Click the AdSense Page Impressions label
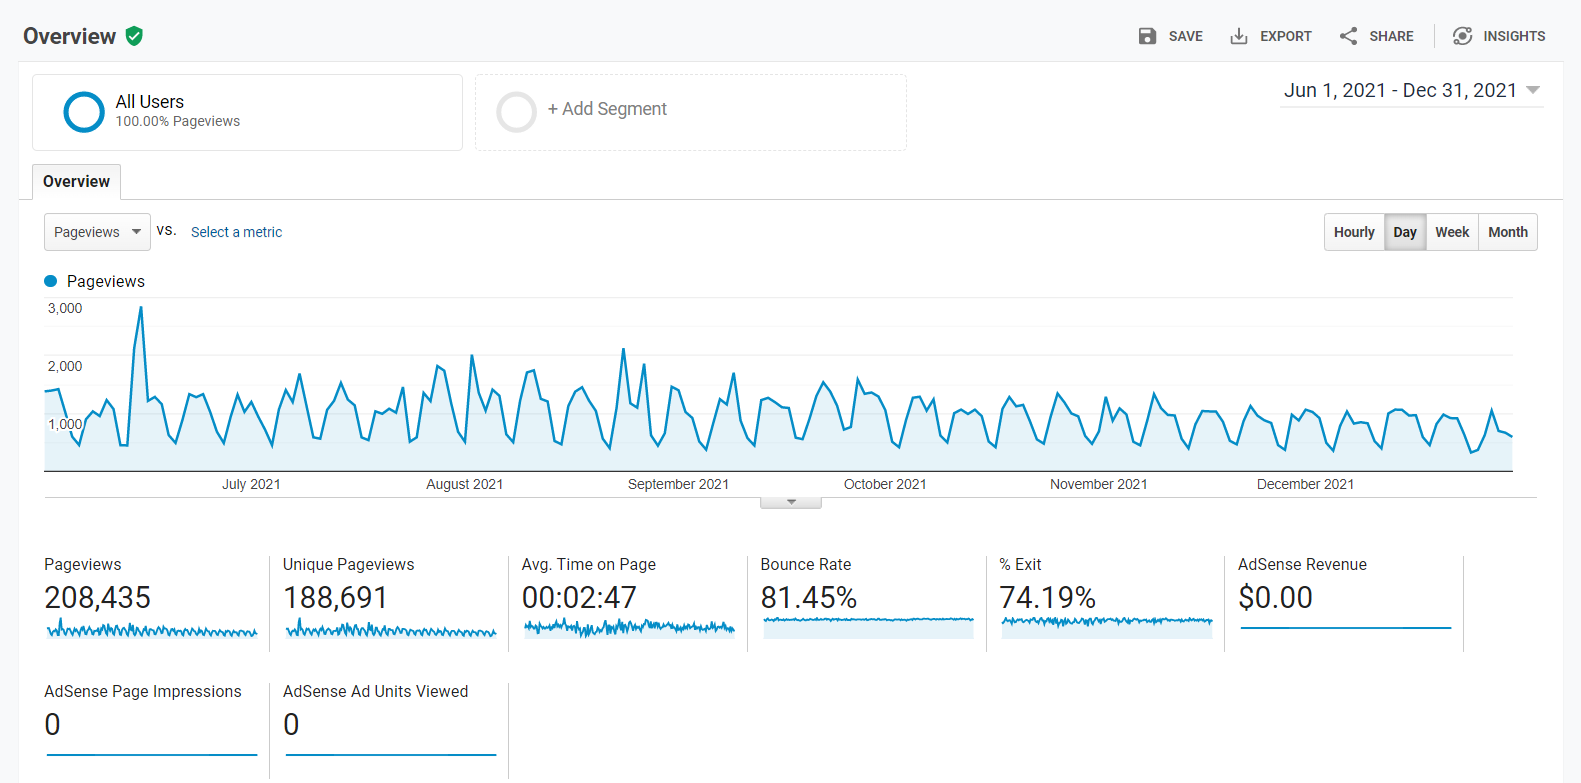1581x783 pixels. click(x=143, y=691)
